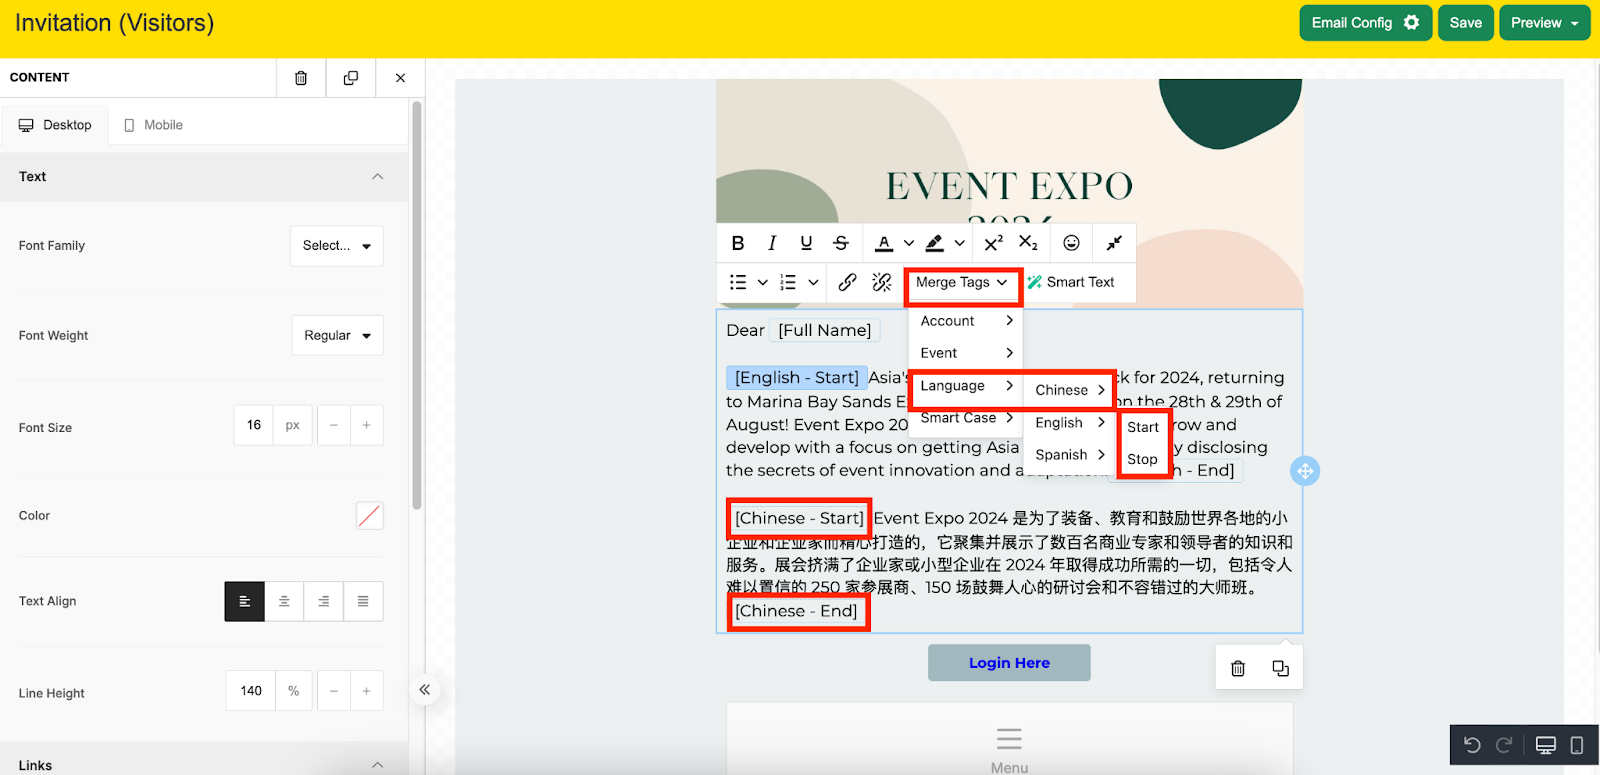1600x775 pixels.
Task: Save the invitation email
Action: click(x=1466, y=23)
